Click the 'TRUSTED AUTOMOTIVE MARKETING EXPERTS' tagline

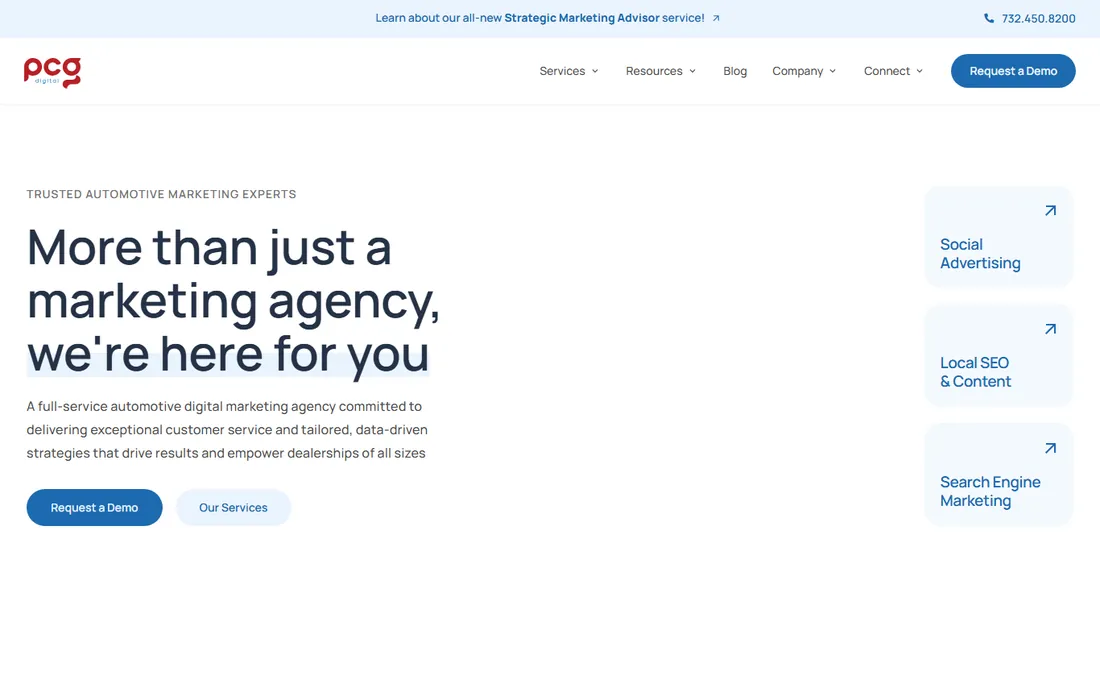pyautogui.click(x=161, y=194)
